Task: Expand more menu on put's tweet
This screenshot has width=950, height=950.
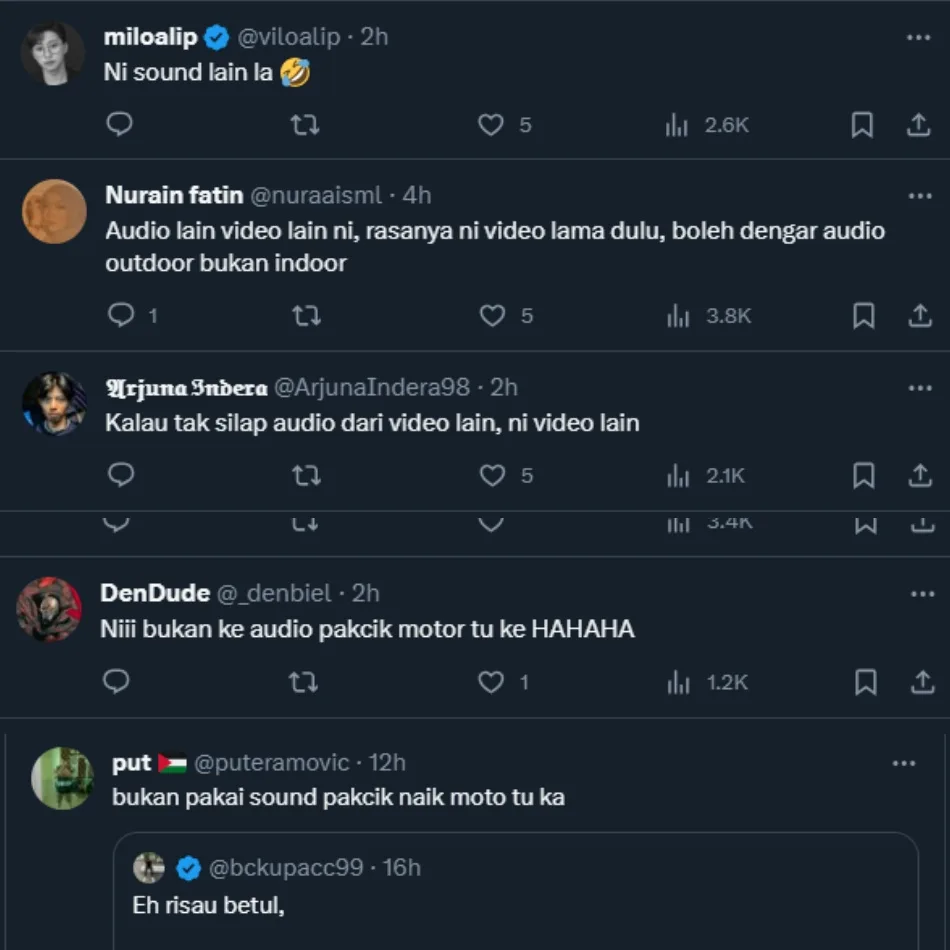Action: pyautogui.click(x=903, y=763)
